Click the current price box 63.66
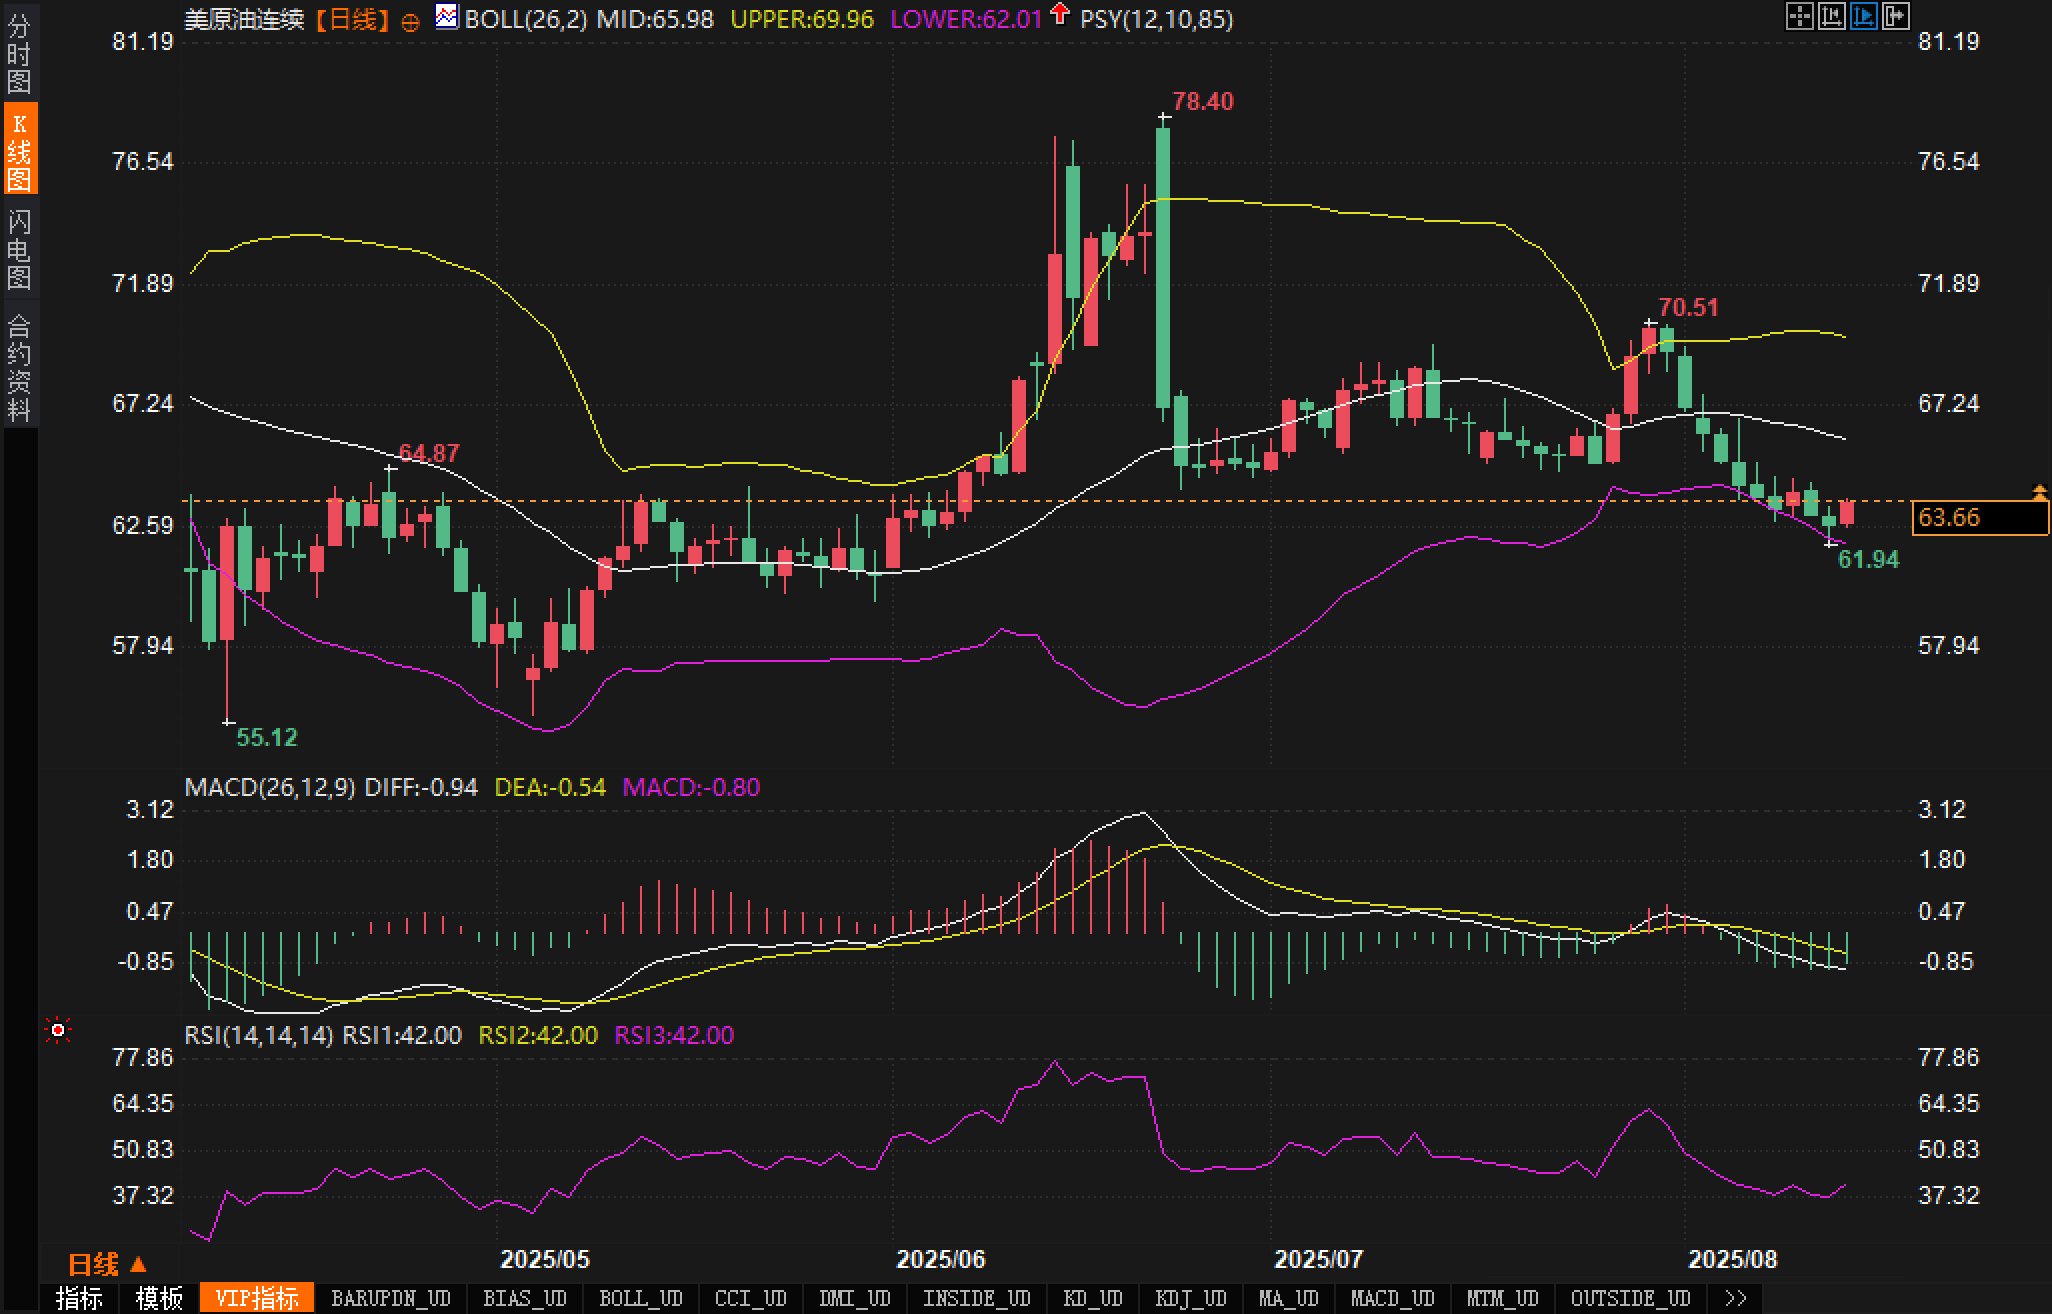2052x1314 pixels. click(x=1980, y=517)
